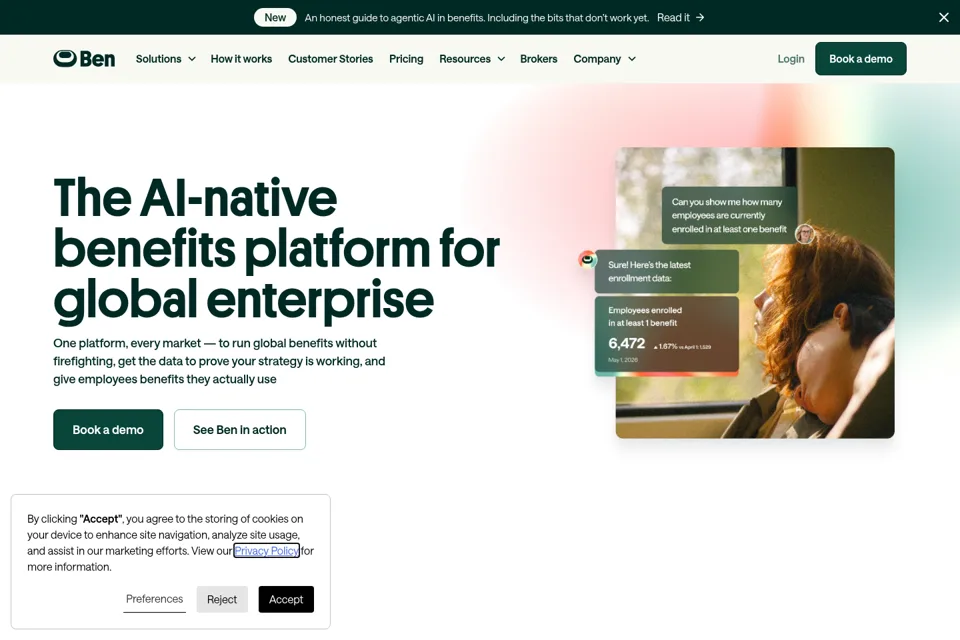Click the chevron next to Solutions
This screenshot has width=960, height=640.
(192, 59)
